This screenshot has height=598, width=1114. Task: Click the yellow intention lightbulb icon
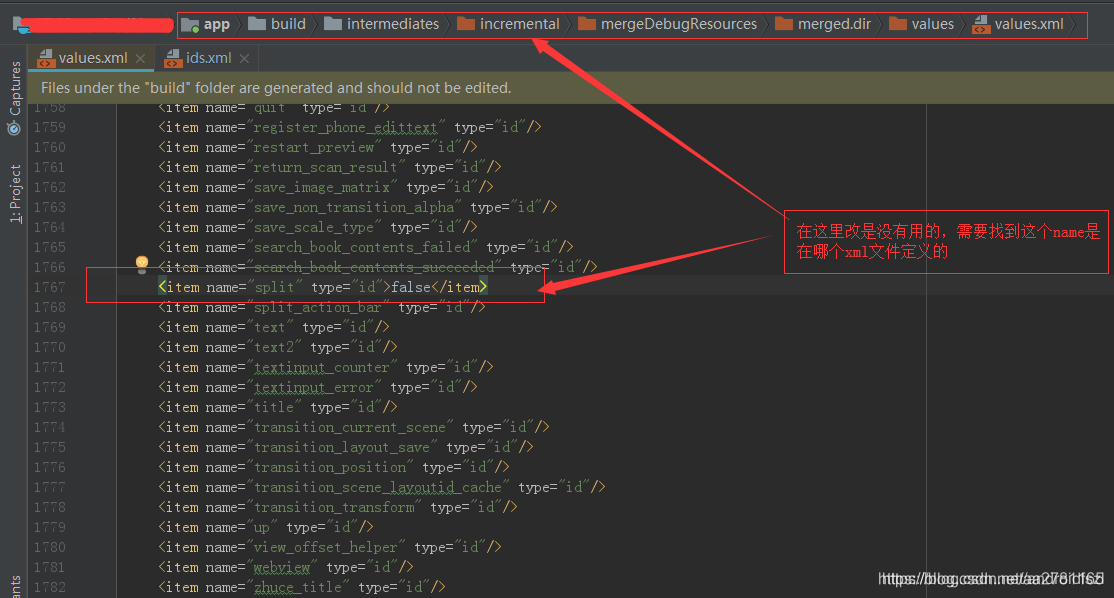tap(142, 263)
